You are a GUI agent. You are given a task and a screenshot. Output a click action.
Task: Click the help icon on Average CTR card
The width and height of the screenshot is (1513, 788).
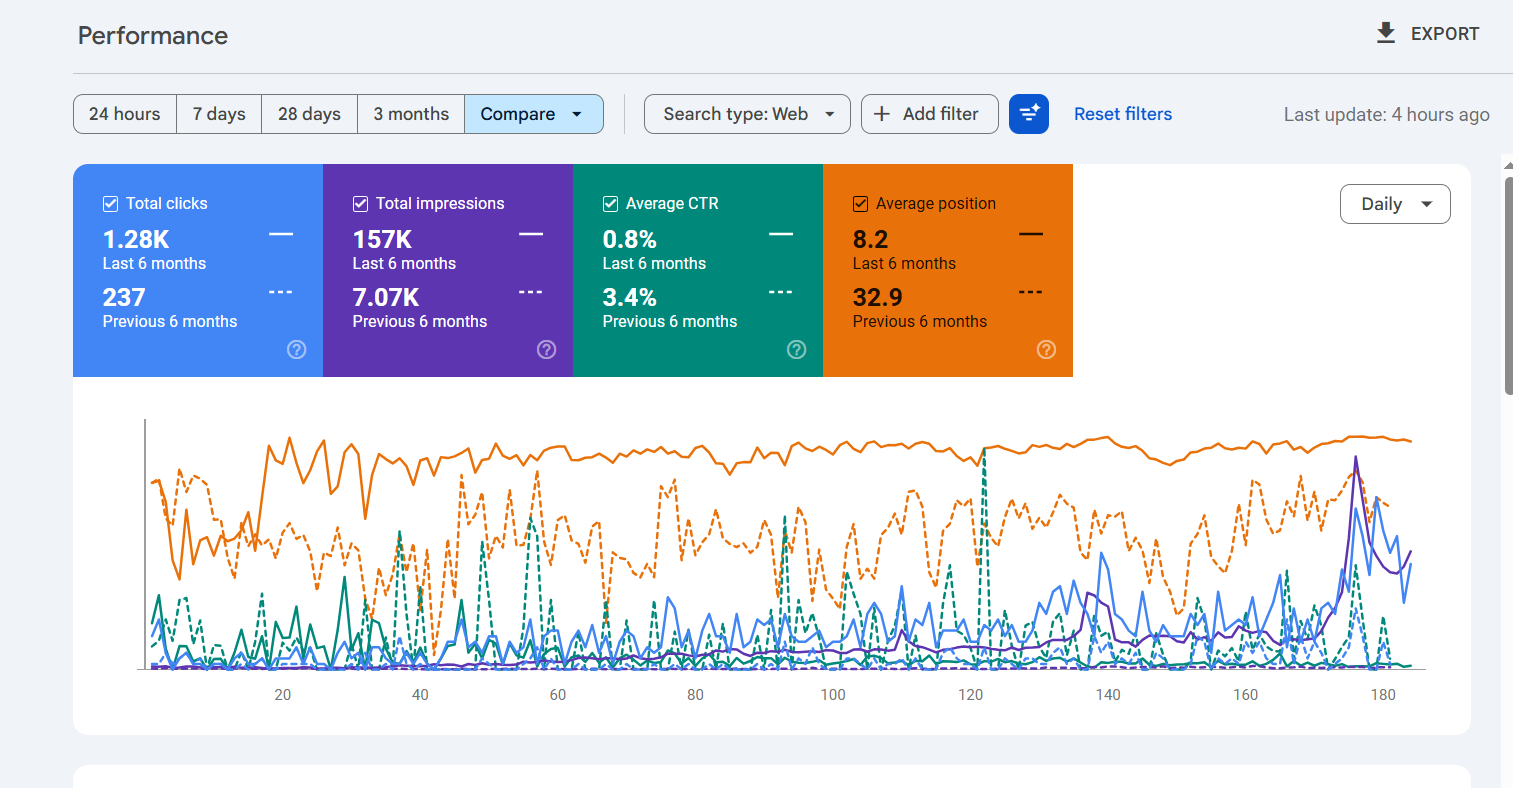pyautogui.click(x=797, y=350)
